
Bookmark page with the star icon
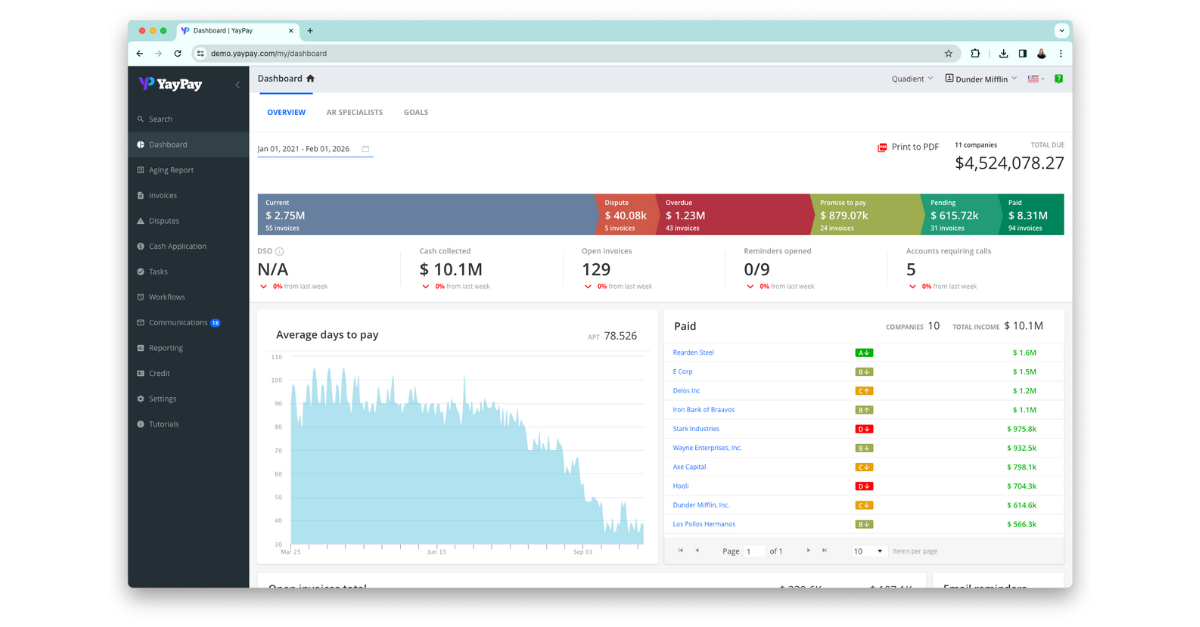(x=948, y=53)
